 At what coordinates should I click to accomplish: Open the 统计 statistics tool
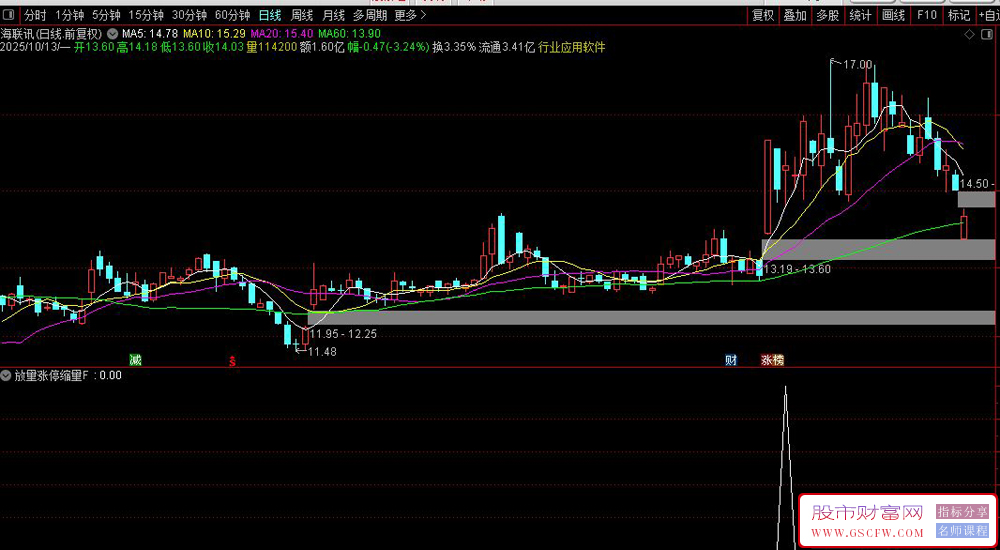(860, 15)
